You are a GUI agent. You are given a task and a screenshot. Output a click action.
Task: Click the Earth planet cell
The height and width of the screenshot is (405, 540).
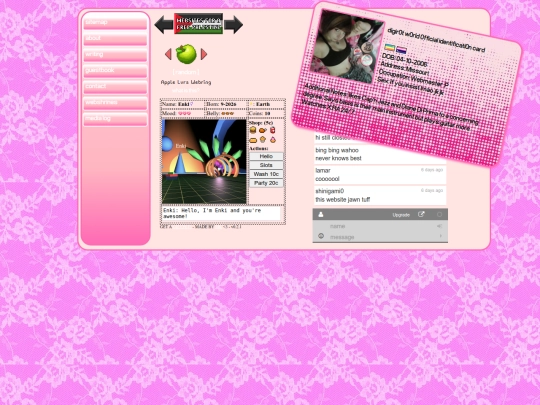pos(266,104)
